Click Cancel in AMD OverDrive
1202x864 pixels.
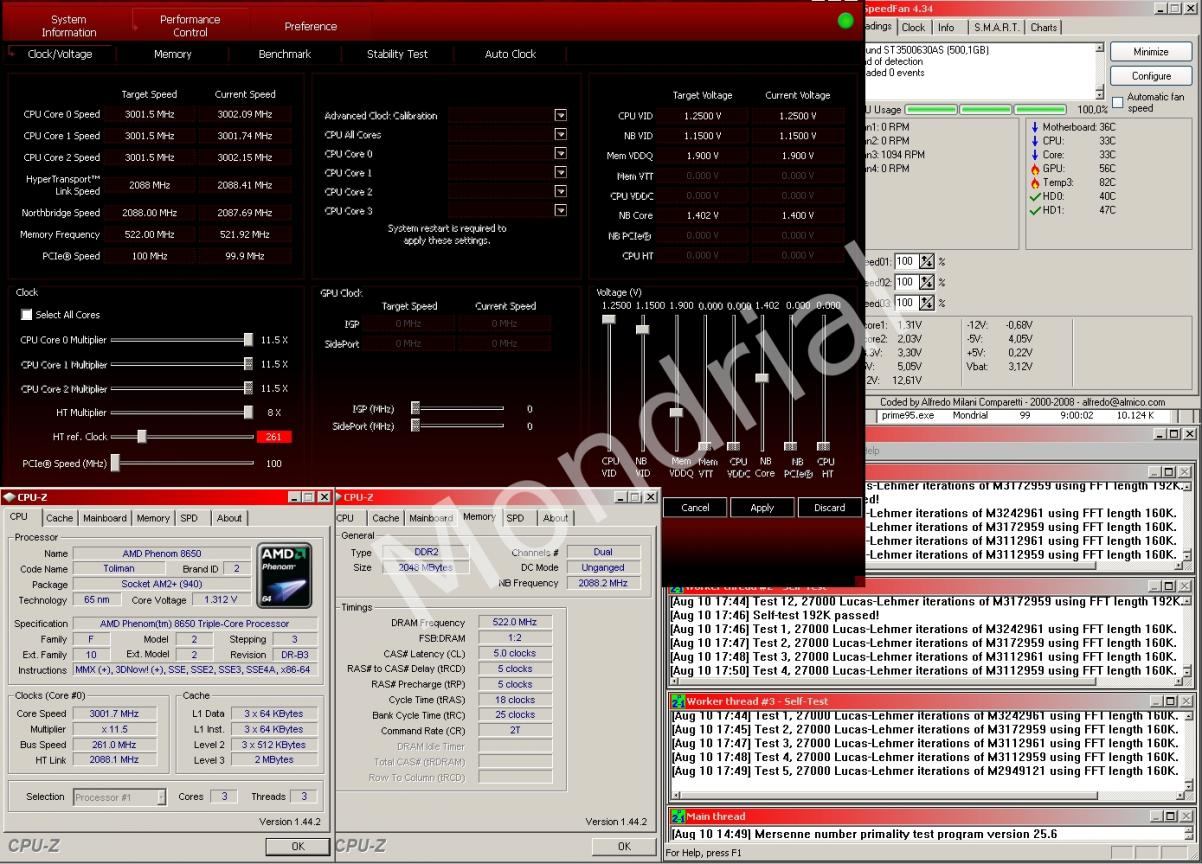coord(695,508)
